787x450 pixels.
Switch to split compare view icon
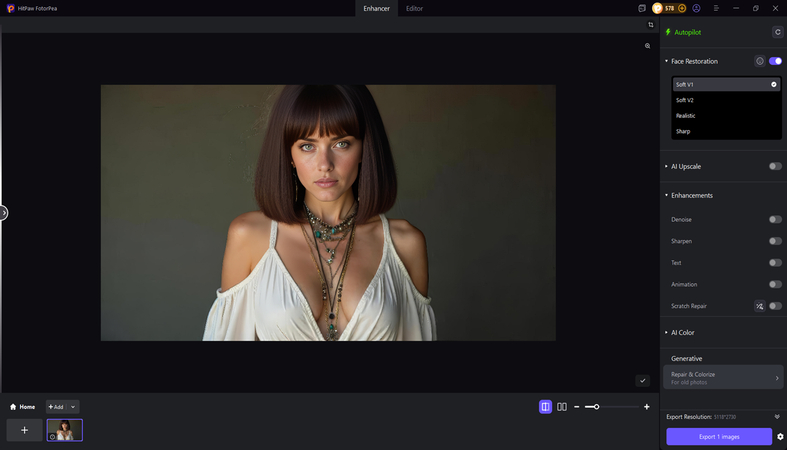[546, 407]
